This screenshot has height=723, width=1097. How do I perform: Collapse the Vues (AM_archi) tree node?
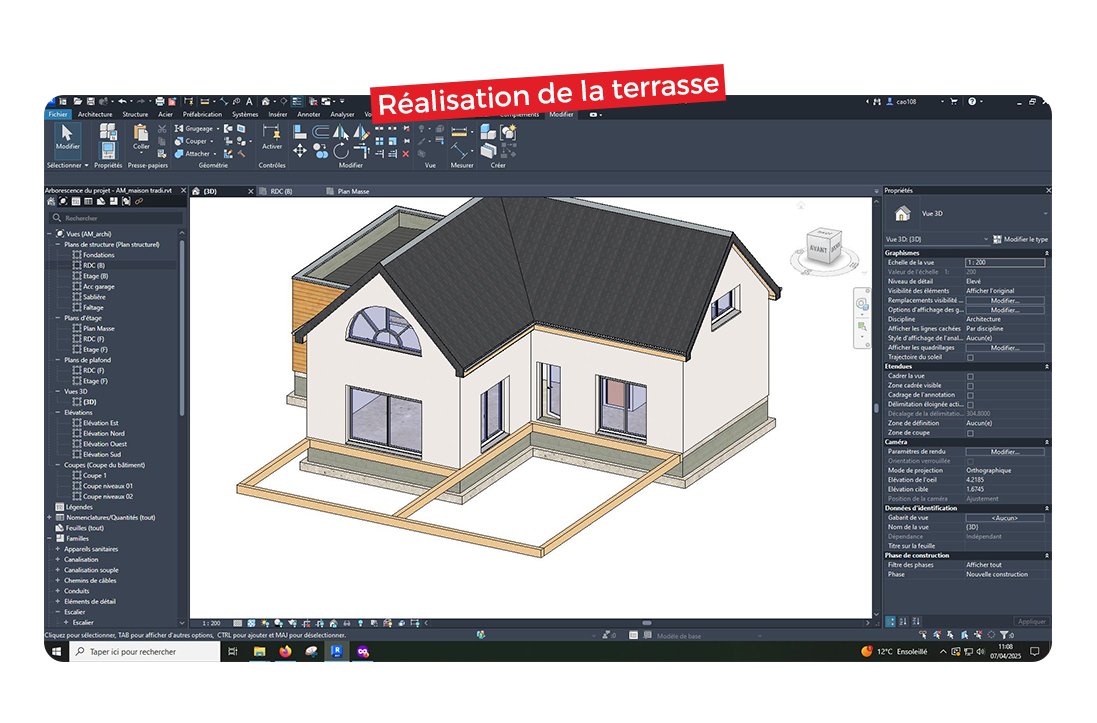tap(50, 234)
